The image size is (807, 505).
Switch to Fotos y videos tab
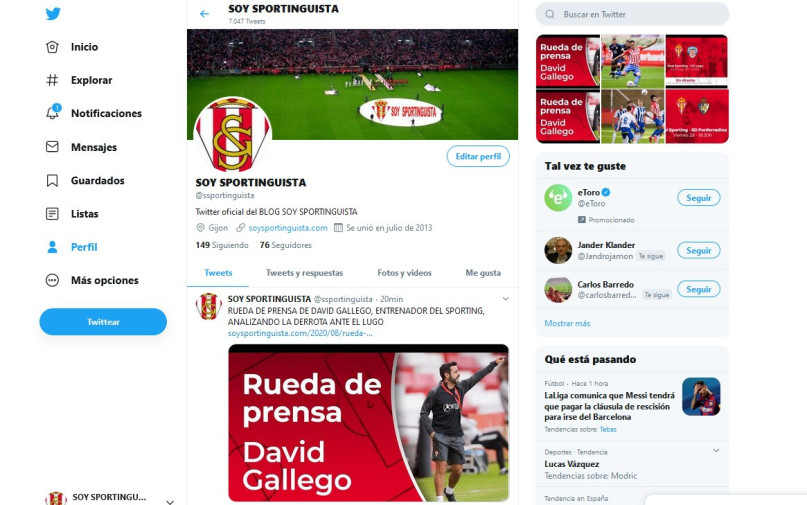[405, 273]
